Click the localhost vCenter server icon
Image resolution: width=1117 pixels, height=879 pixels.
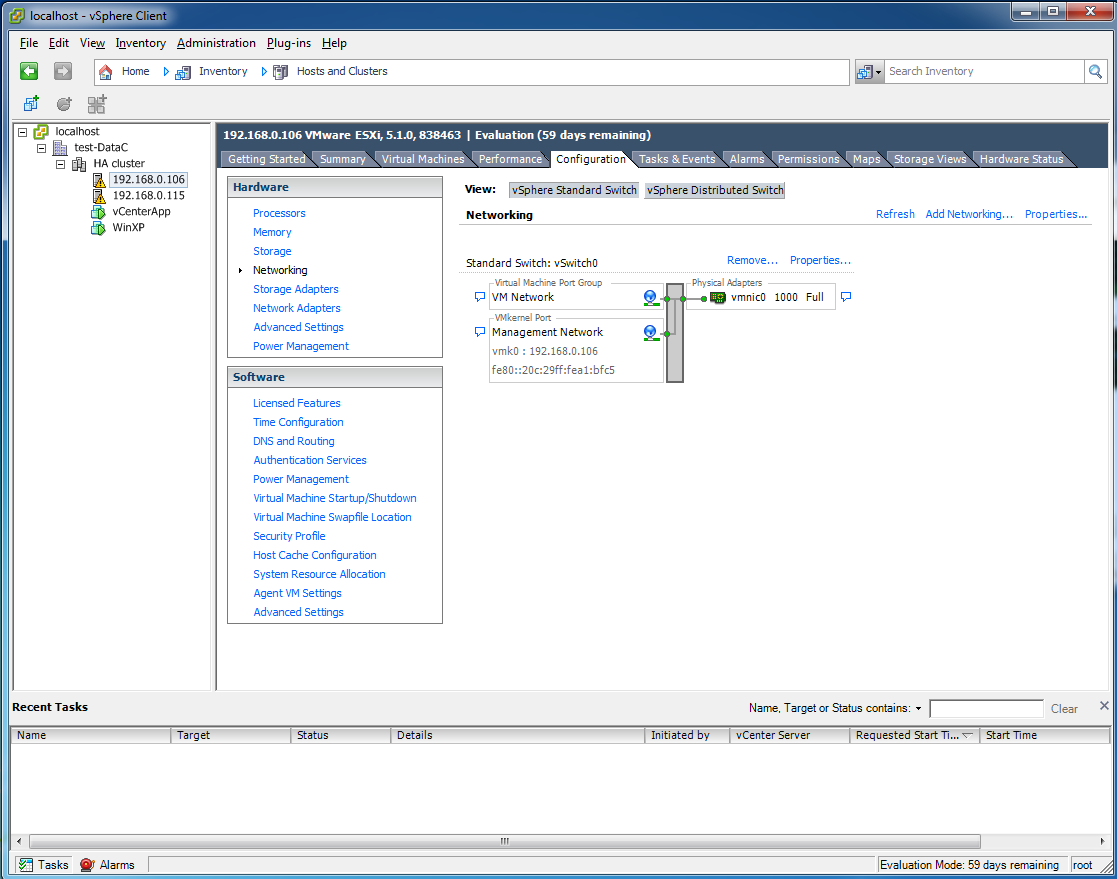tap(41, 132)
